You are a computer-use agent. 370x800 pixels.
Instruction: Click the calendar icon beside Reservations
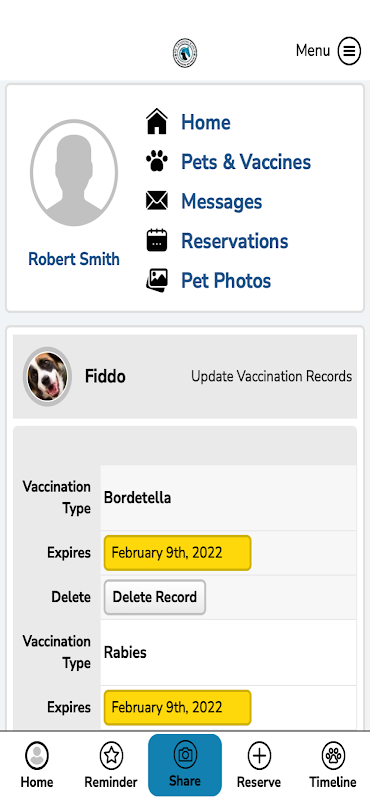pyautogui.click(x=157, y=240)
